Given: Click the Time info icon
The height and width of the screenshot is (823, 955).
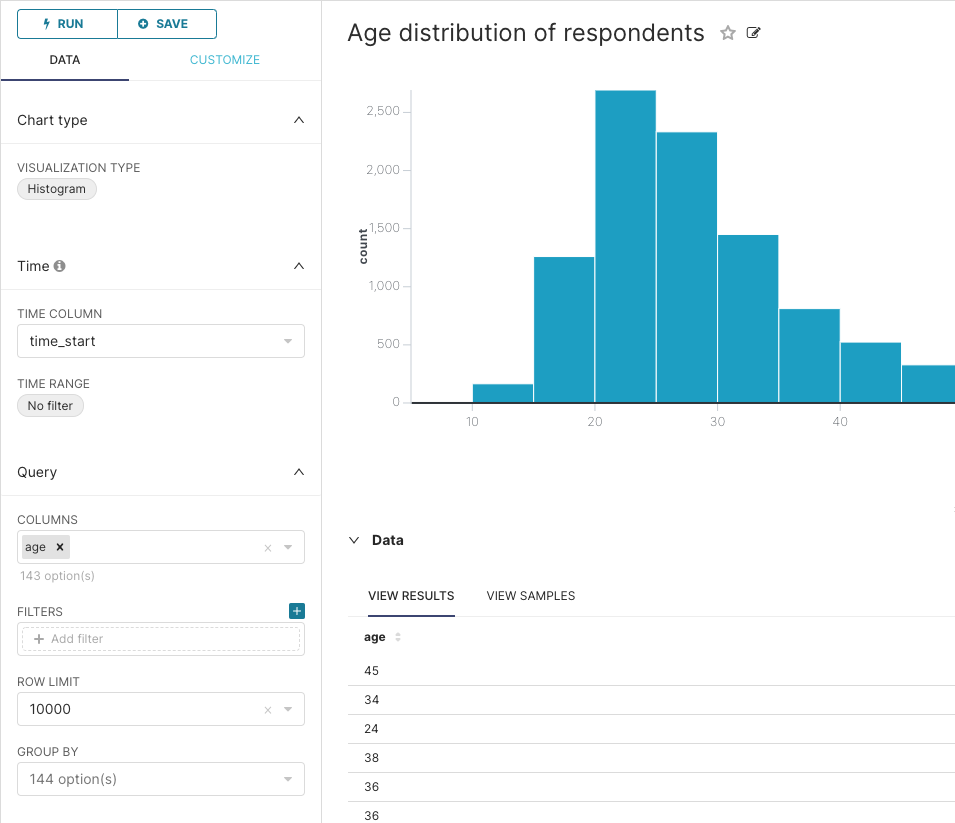Looking at the screenshot, I should click(x=59, y=266).
